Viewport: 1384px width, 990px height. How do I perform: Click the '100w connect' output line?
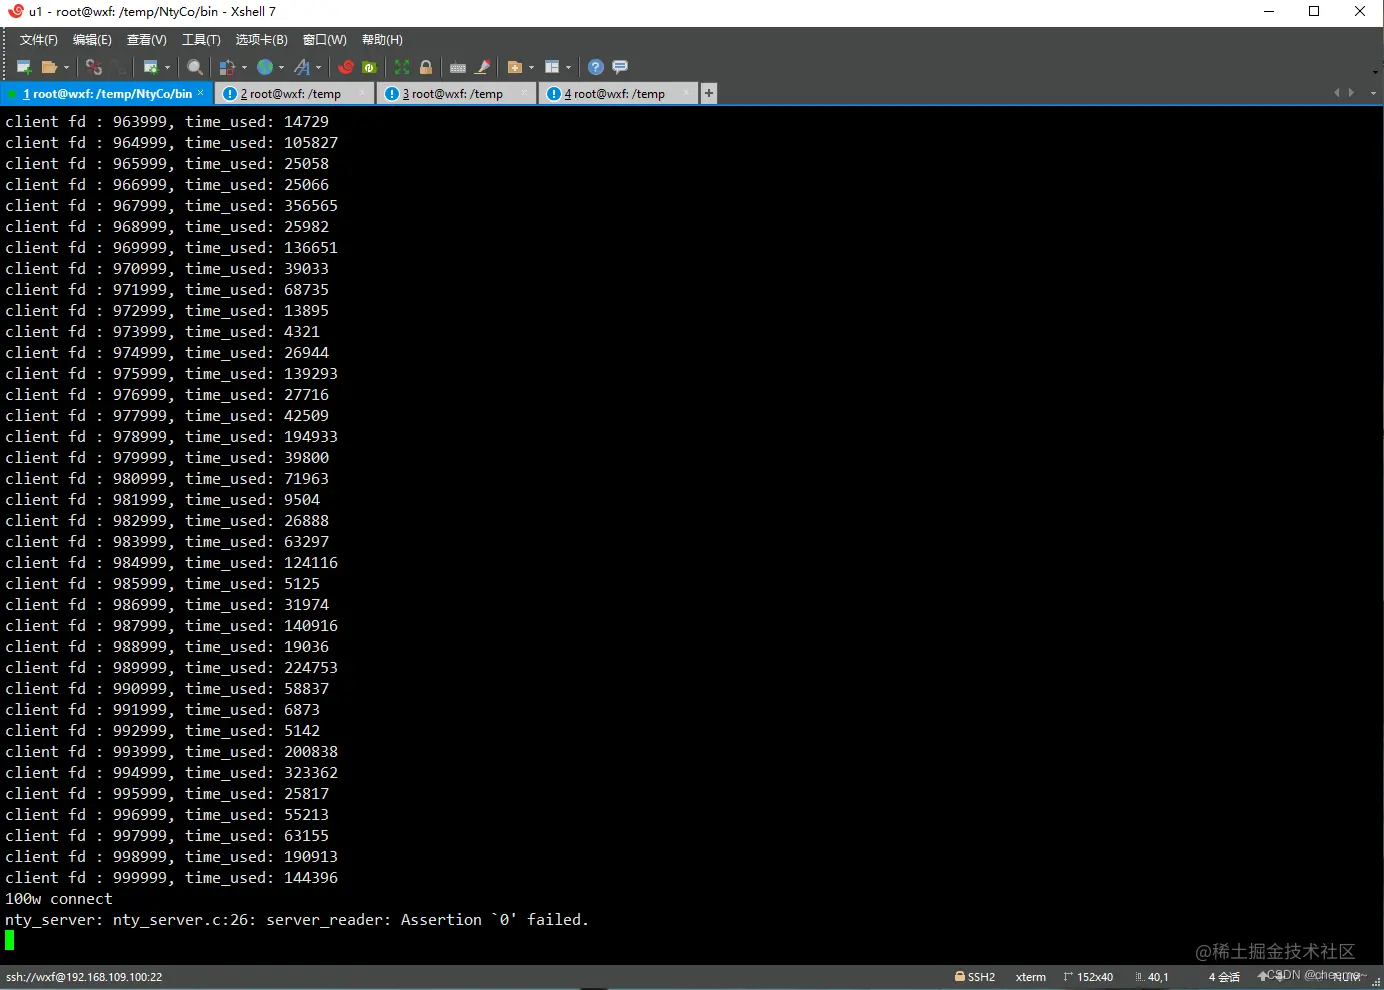tap(59, 899)
